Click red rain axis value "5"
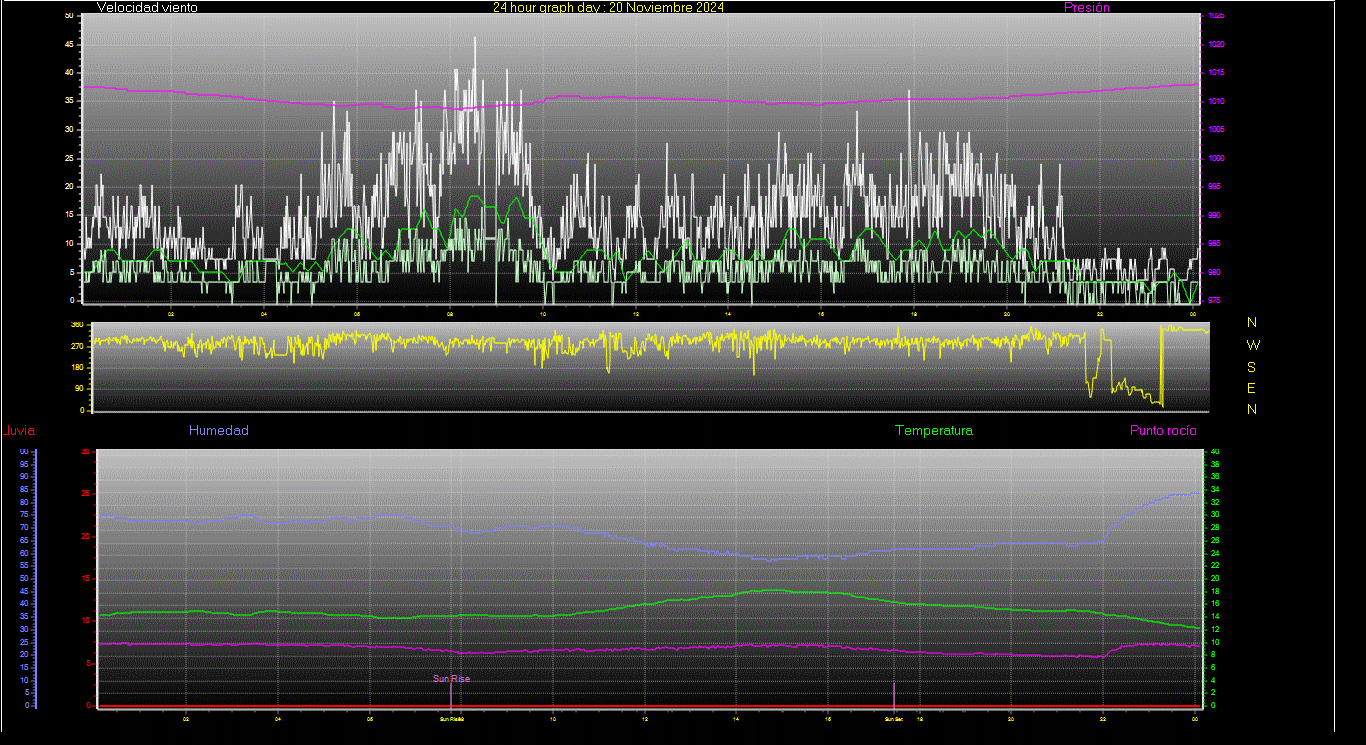The height and width of the screenshot is (745, 1366). [x=88, y=663]
